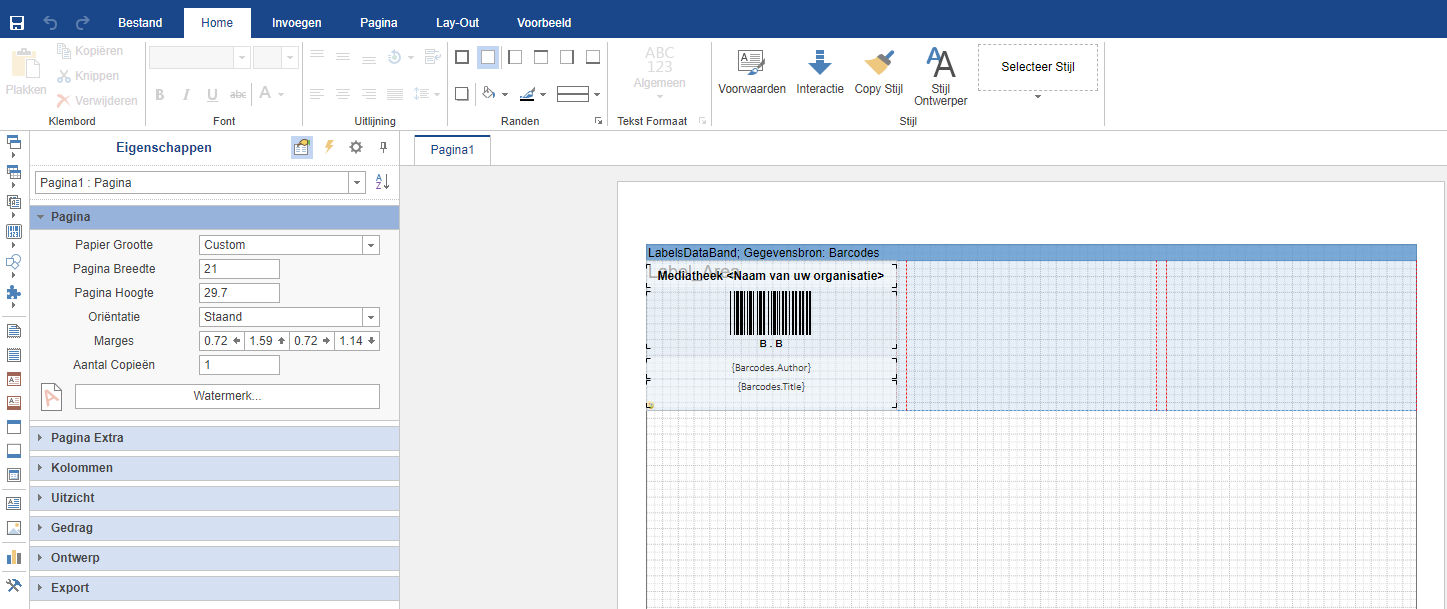Click the Pagina Breedte input field
This screenshot has height=609, width=1447.
click(x=239, y=269)
